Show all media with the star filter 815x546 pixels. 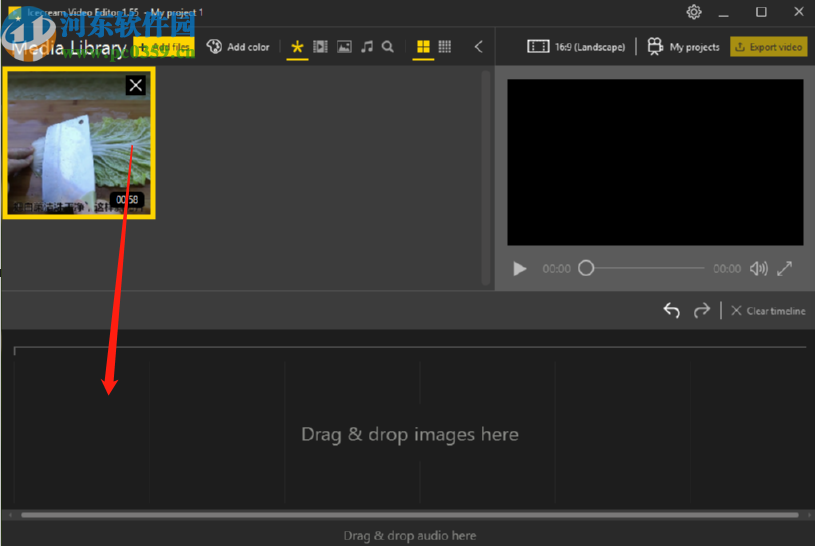point(297,47)
